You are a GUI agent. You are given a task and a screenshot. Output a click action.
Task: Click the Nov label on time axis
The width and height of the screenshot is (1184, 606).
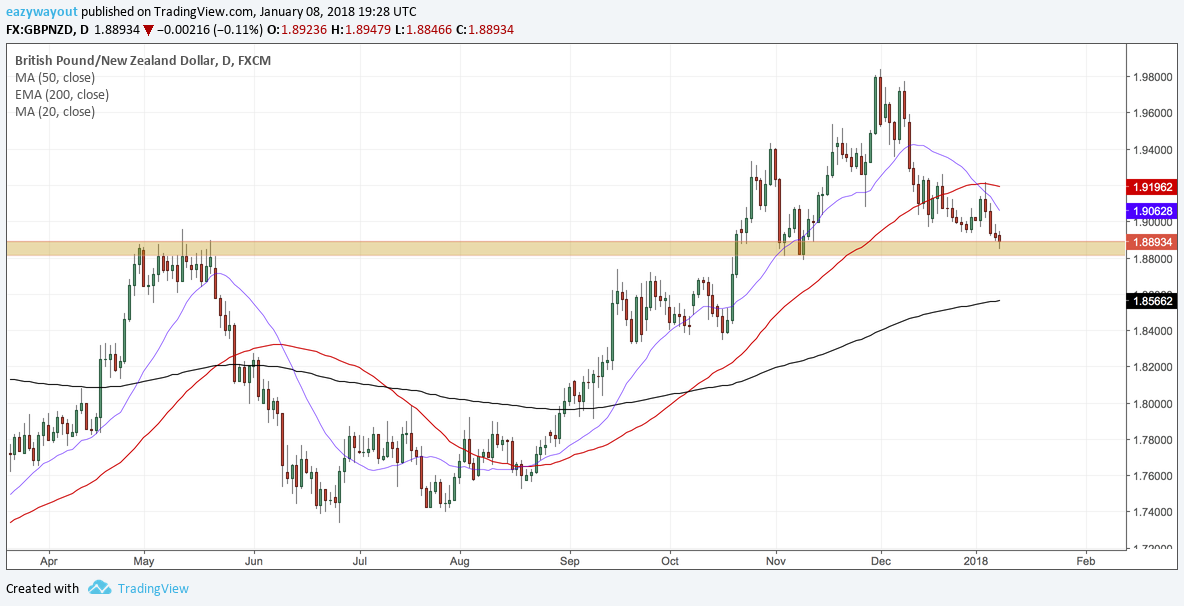[x=775, y=562]
